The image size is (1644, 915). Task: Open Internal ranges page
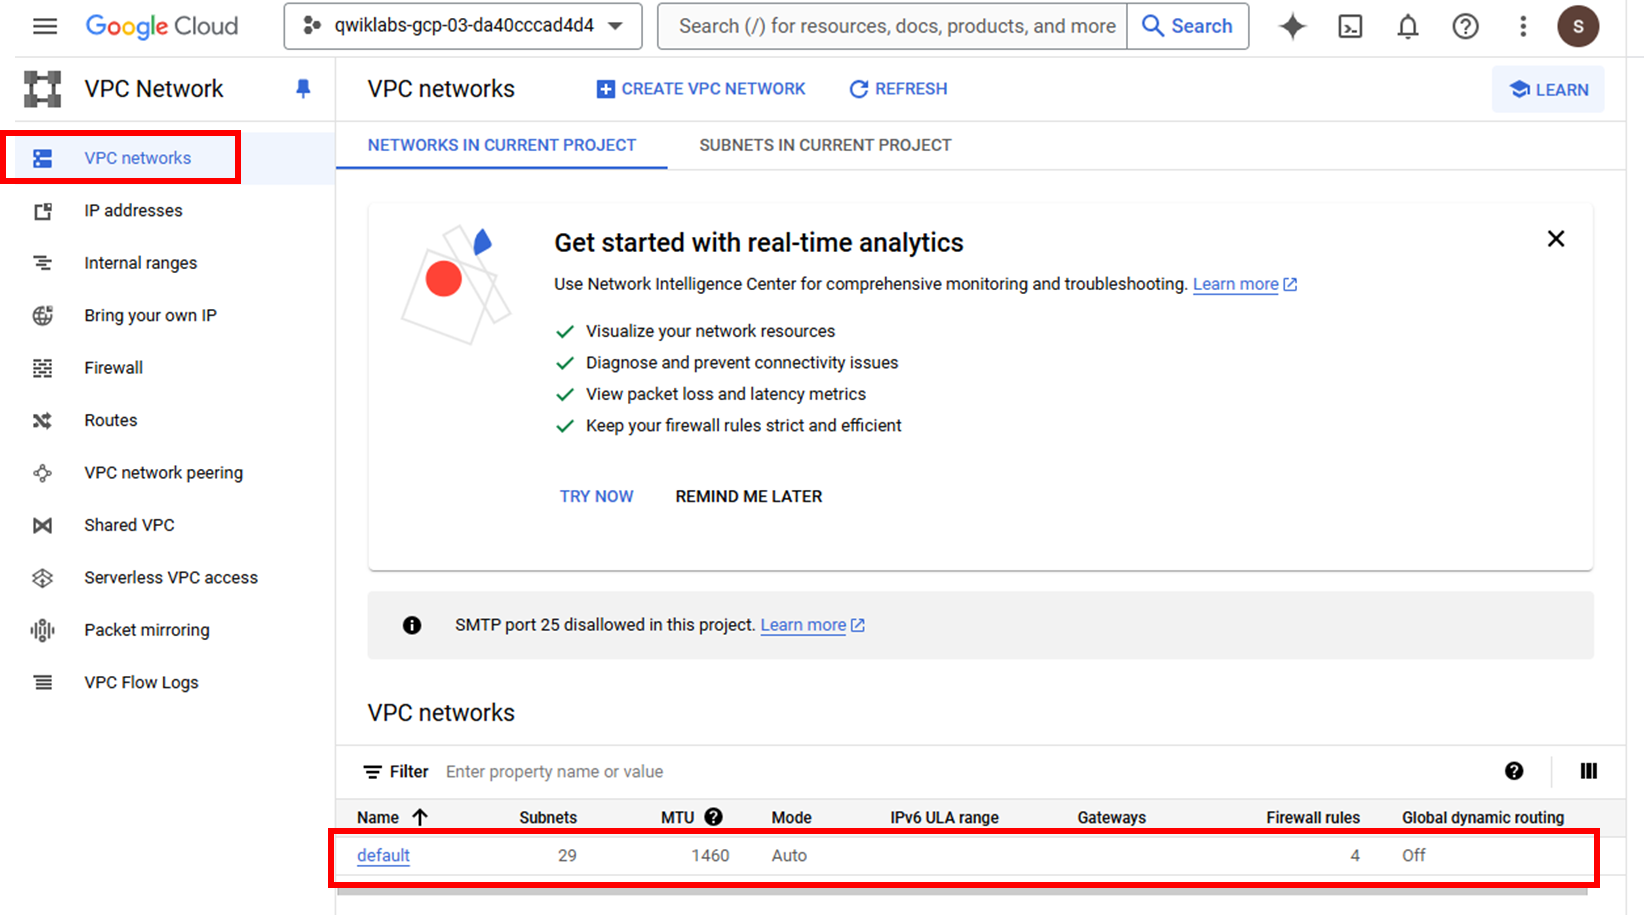pyautogui.click(x=141, y=263)
